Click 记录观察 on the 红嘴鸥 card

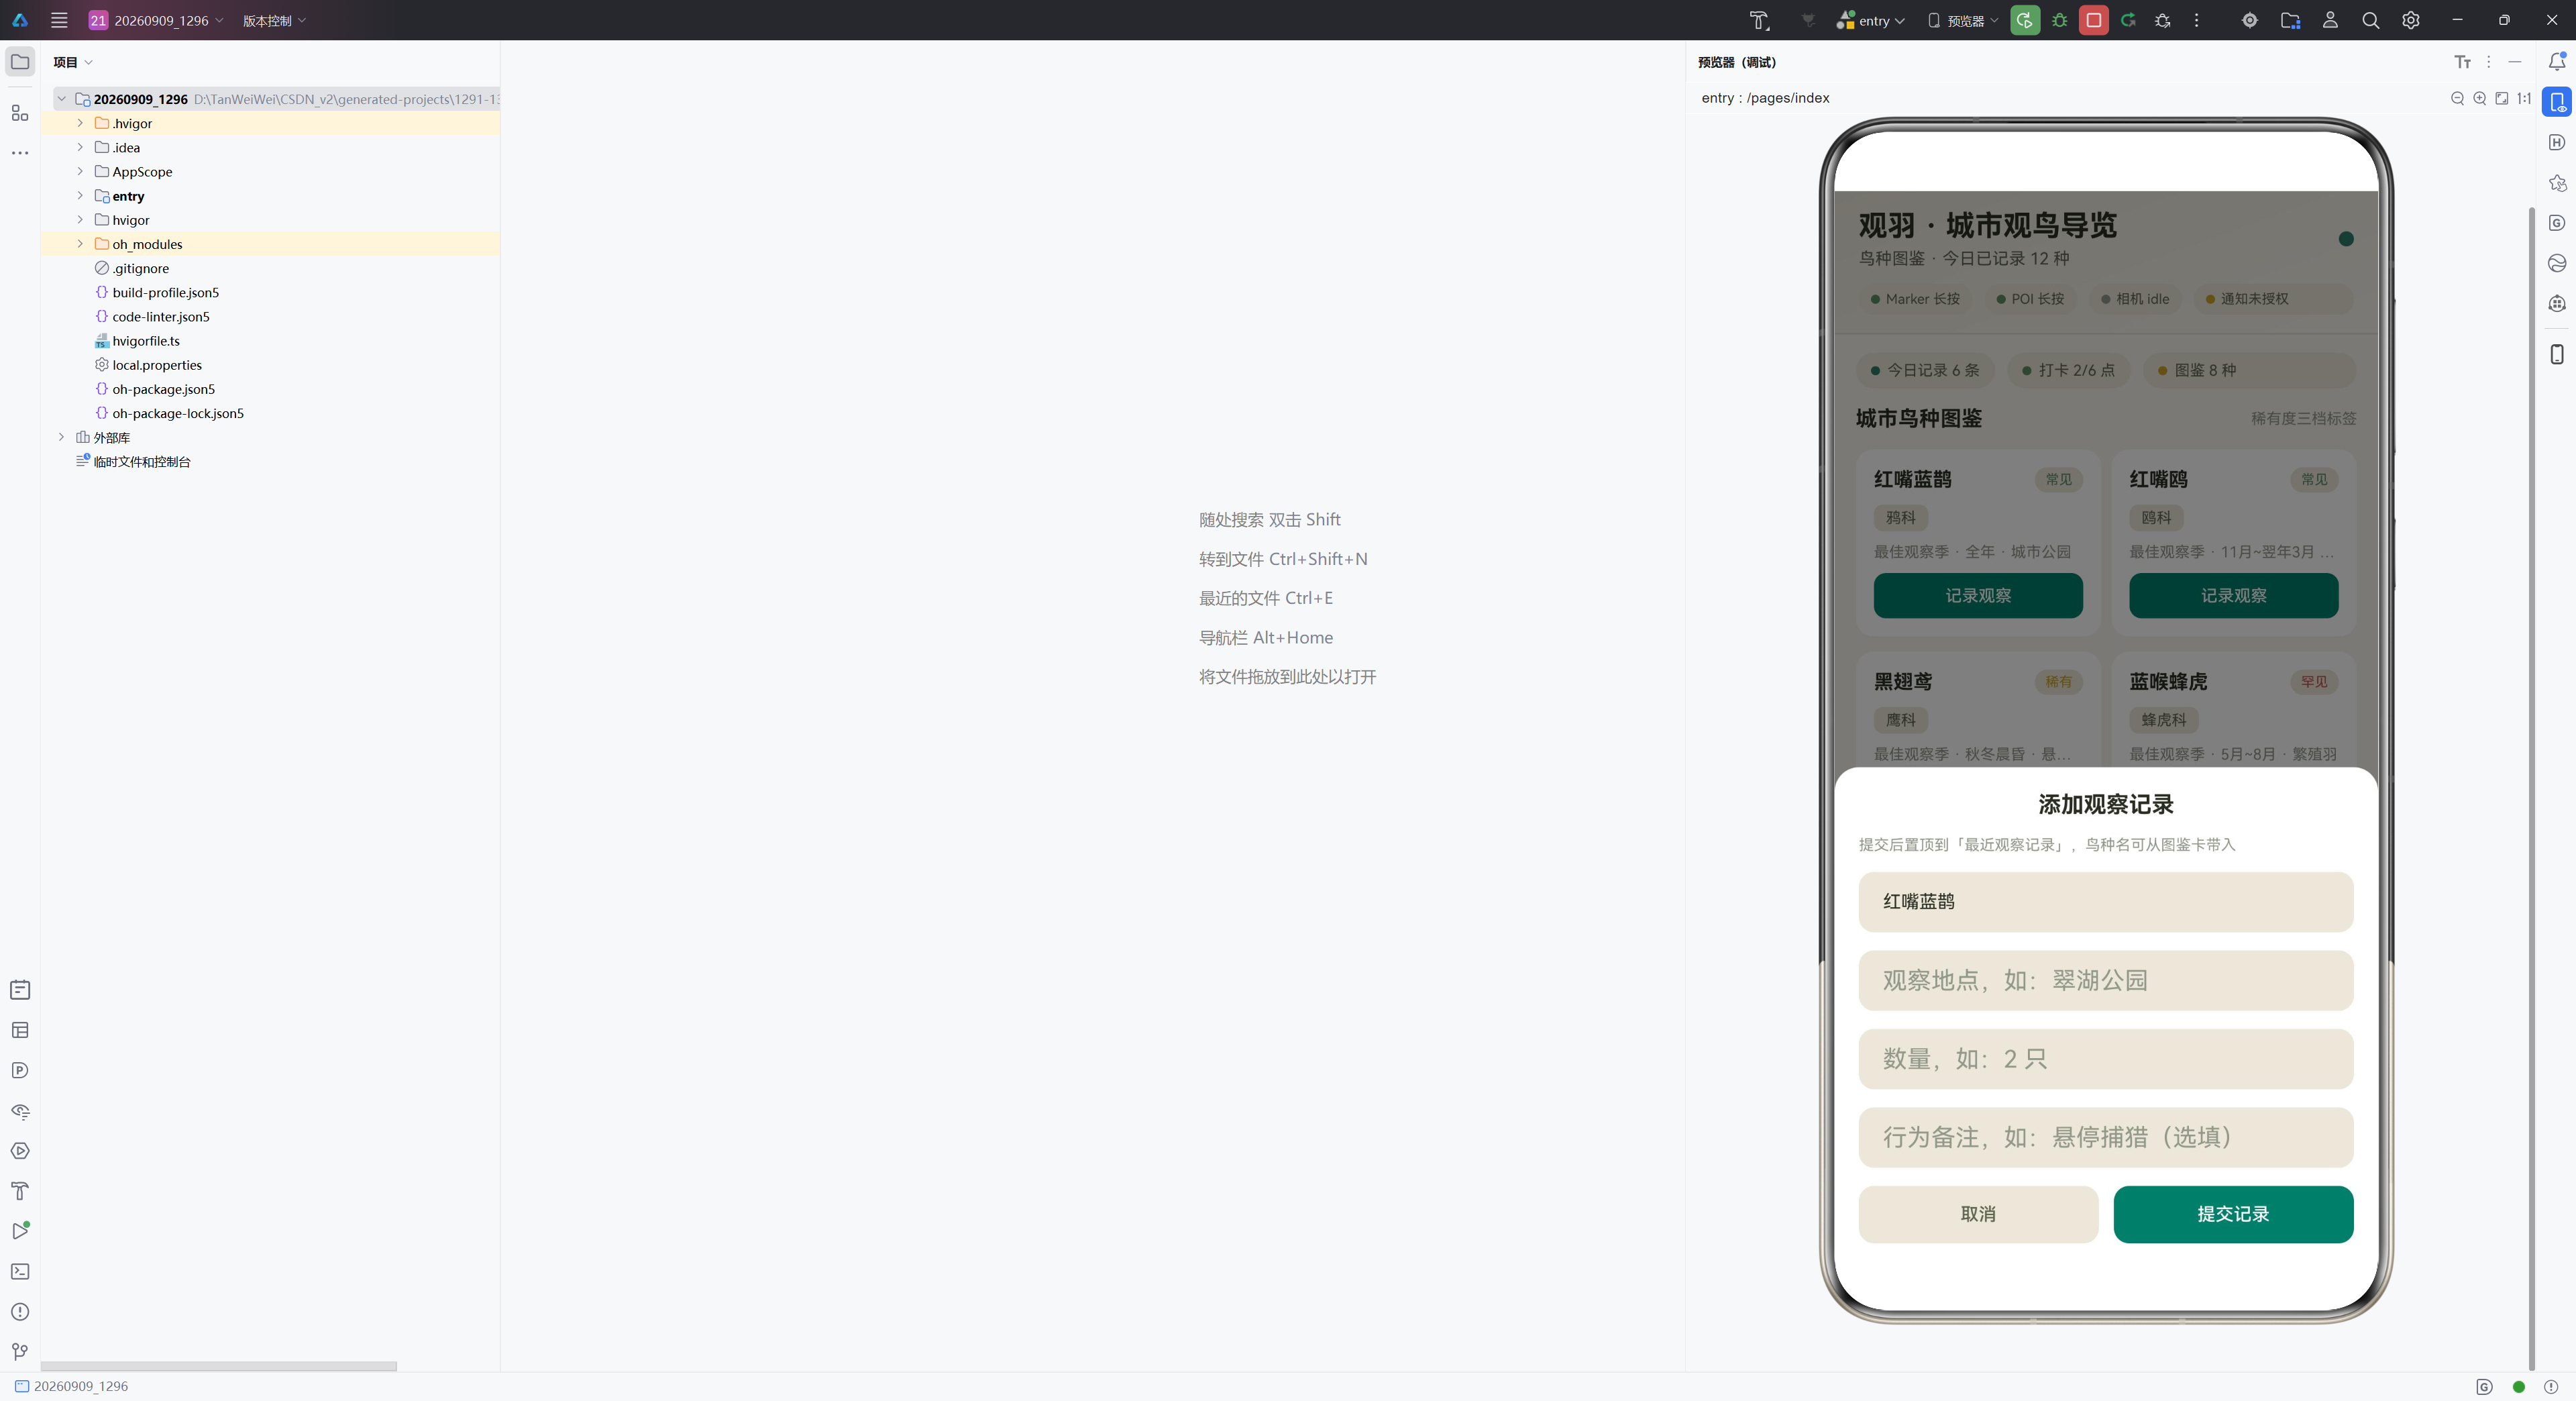click(x=2233, y=596)
